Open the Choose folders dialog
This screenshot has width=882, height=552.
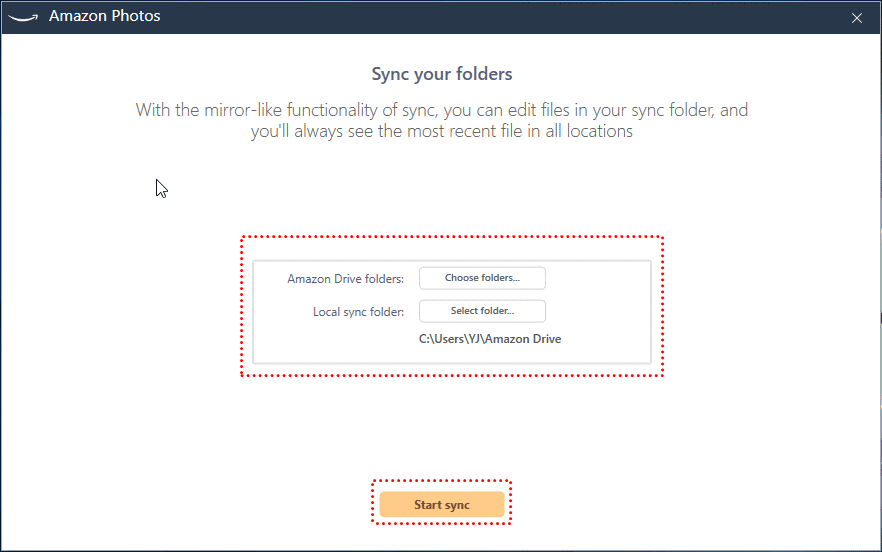pos(482,278)
